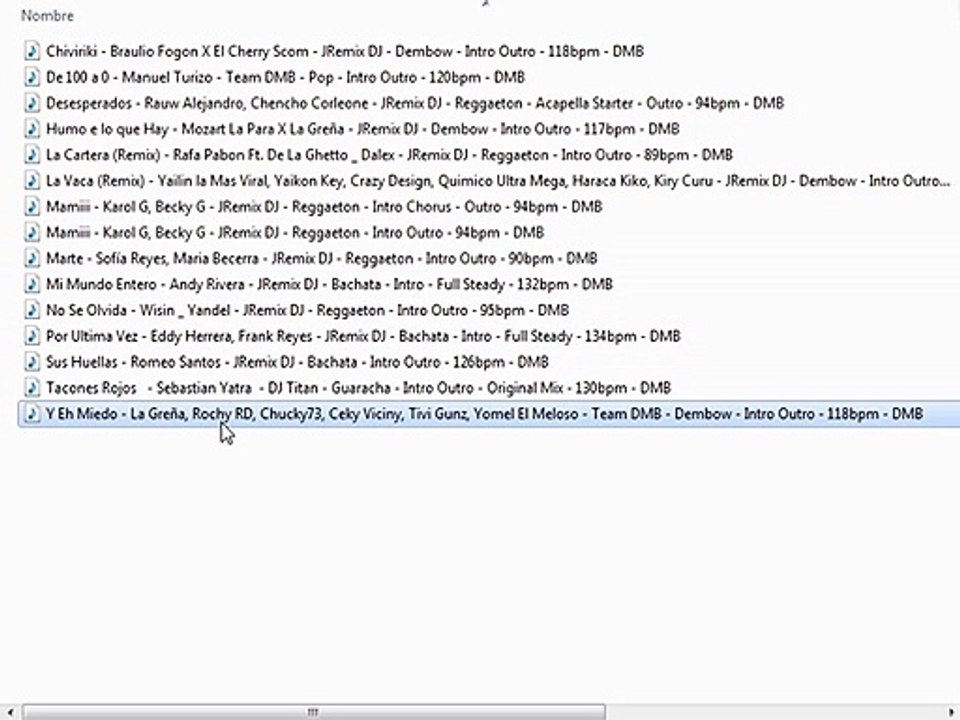The height and width of the screenshot is (720, 960).
Task: Select file La Vaca (Remix) - Yailin la Mas Viral
Action: pos(498,181)
